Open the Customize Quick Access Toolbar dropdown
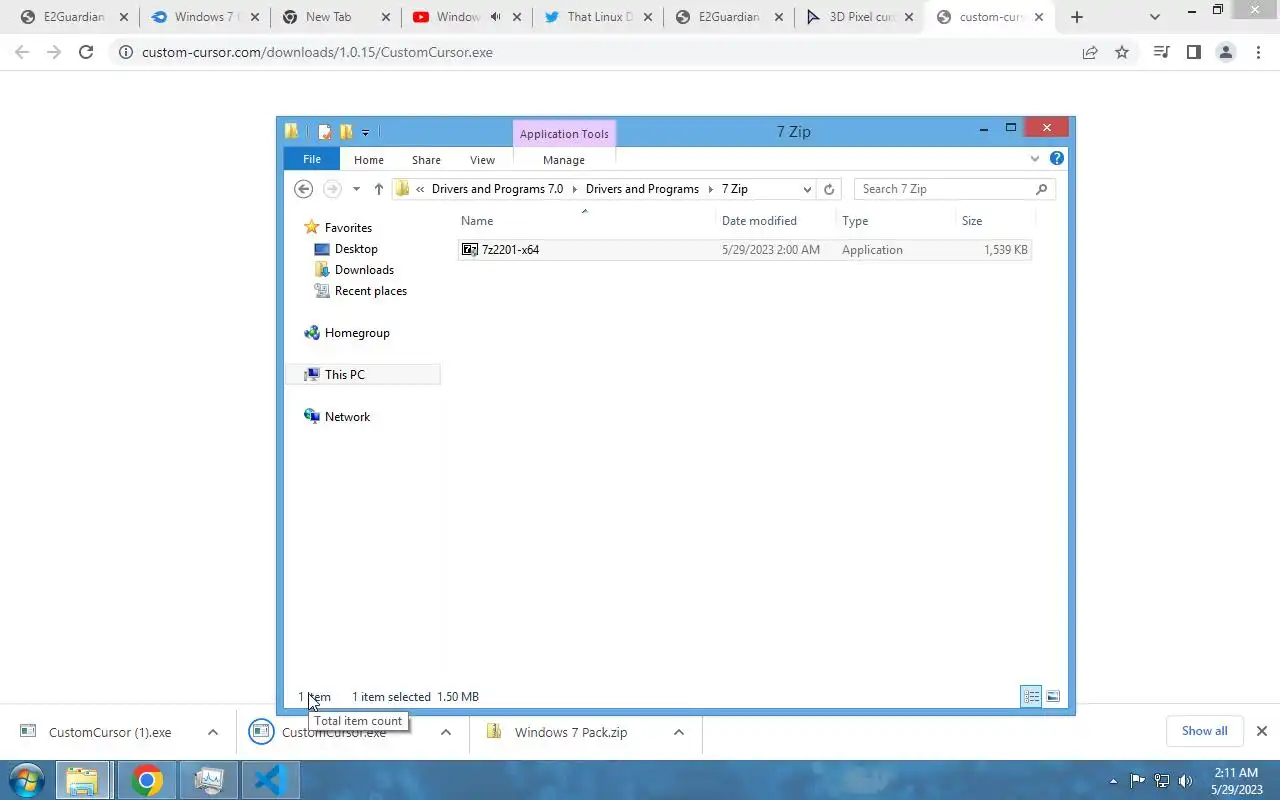1280x800 pixels. [365, 132]
